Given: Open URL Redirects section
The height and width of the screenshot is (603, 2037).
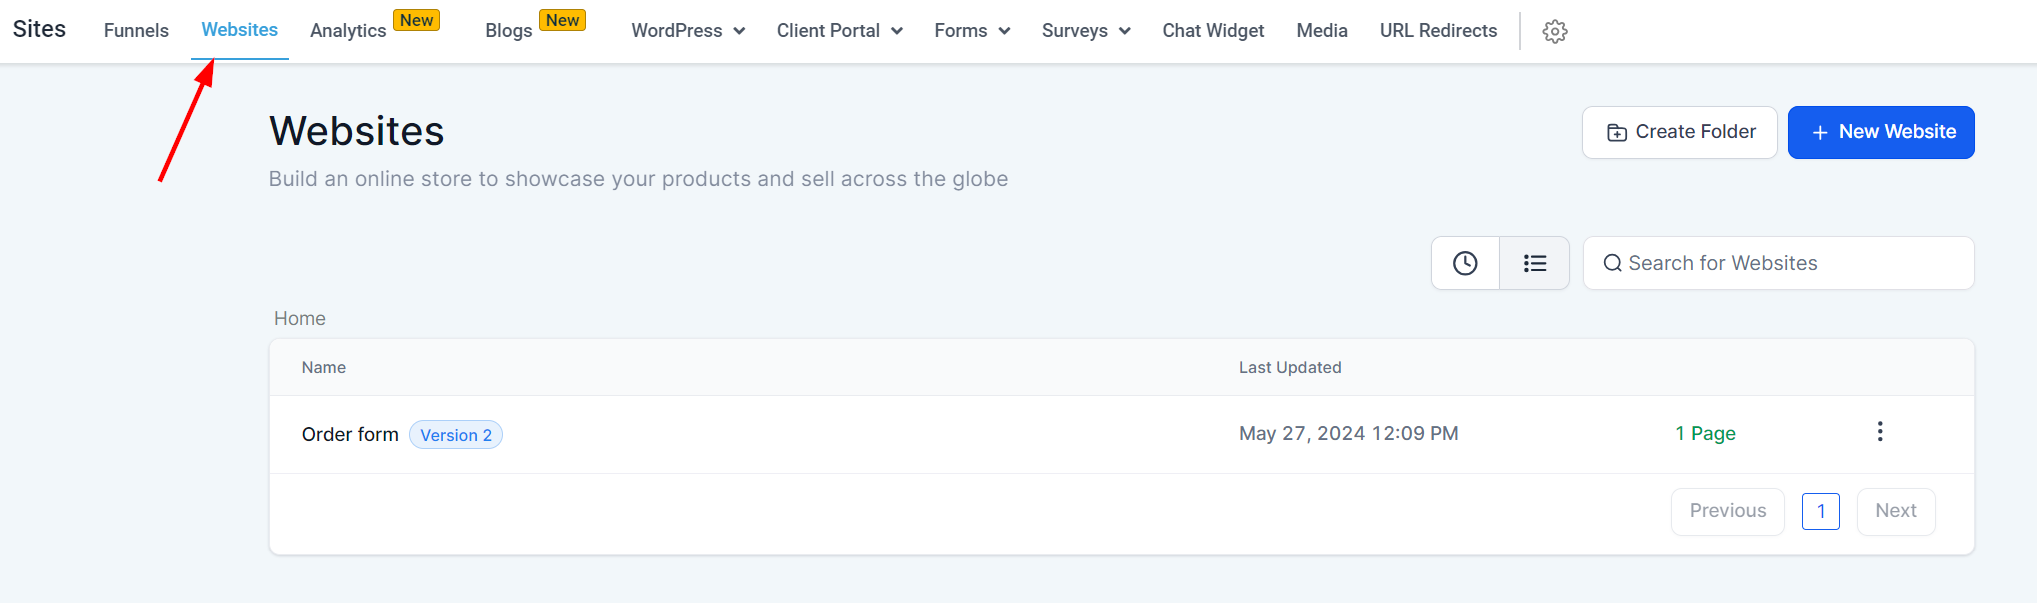Looking at the screenshot, I should point(1438,31).
